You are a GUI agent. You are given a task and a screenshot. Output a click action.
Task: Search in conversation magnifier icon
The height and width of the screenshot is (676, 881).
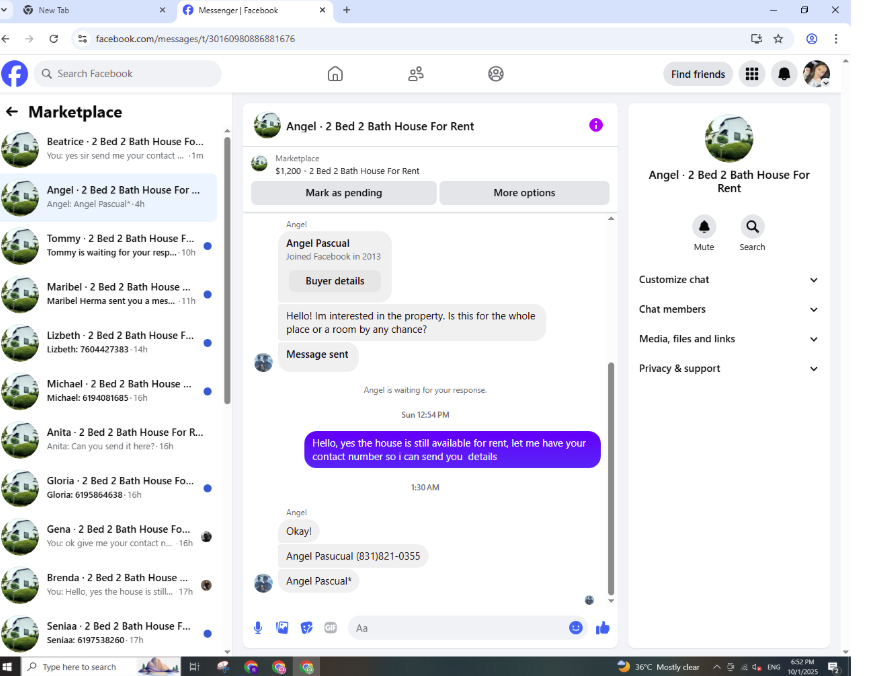point(752,227)
